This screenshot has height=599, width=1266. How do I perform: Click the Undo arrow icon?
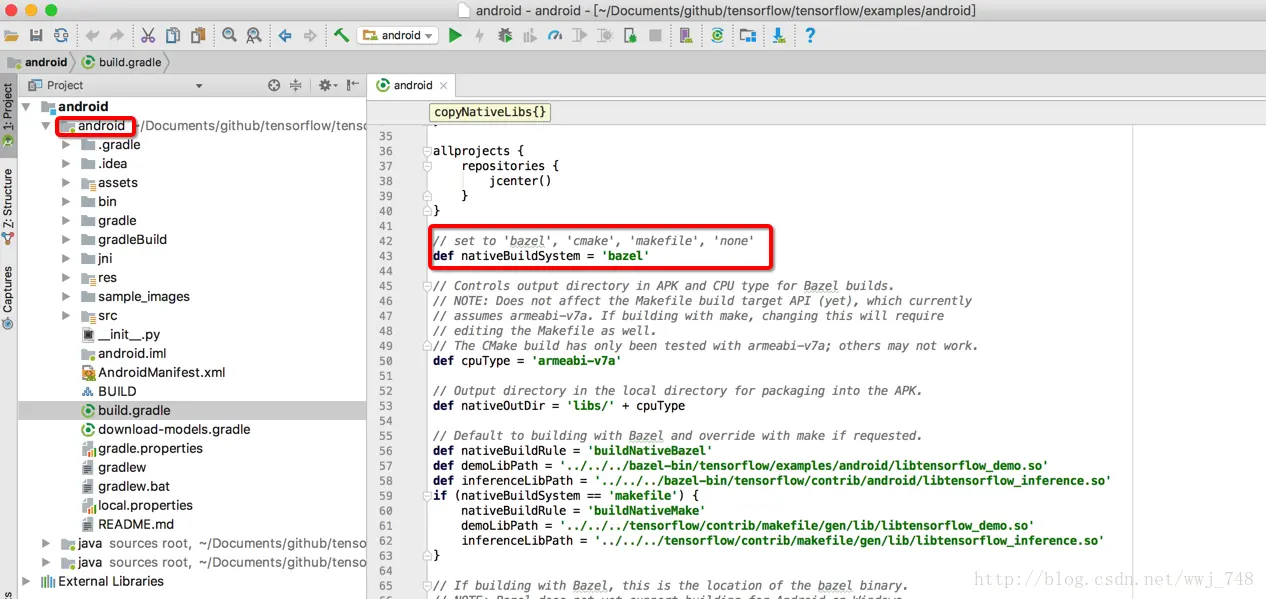point(93,36)
